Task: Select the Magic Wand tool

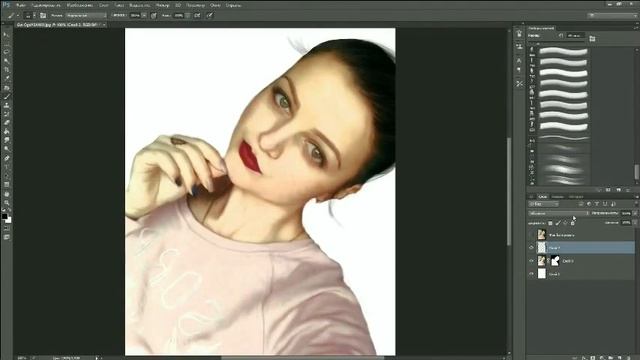Action: click(x=6, y=61)
